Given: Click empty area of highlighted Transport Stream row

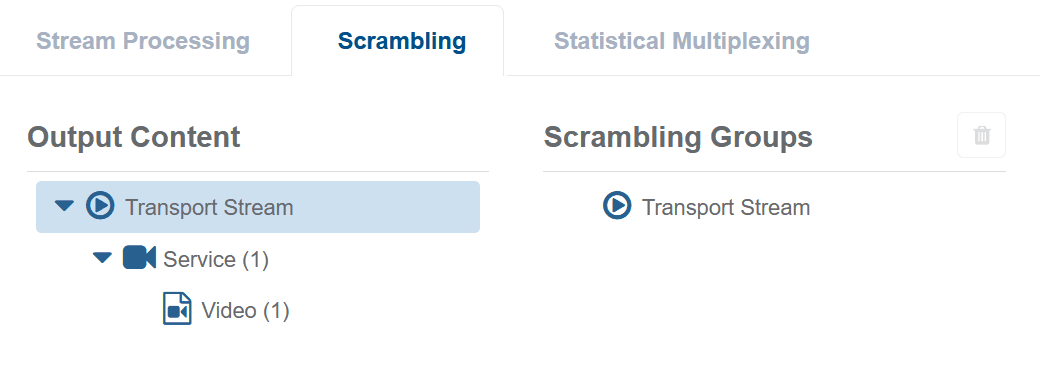Looking at the screenshot, I should click(x=385, y=207).
